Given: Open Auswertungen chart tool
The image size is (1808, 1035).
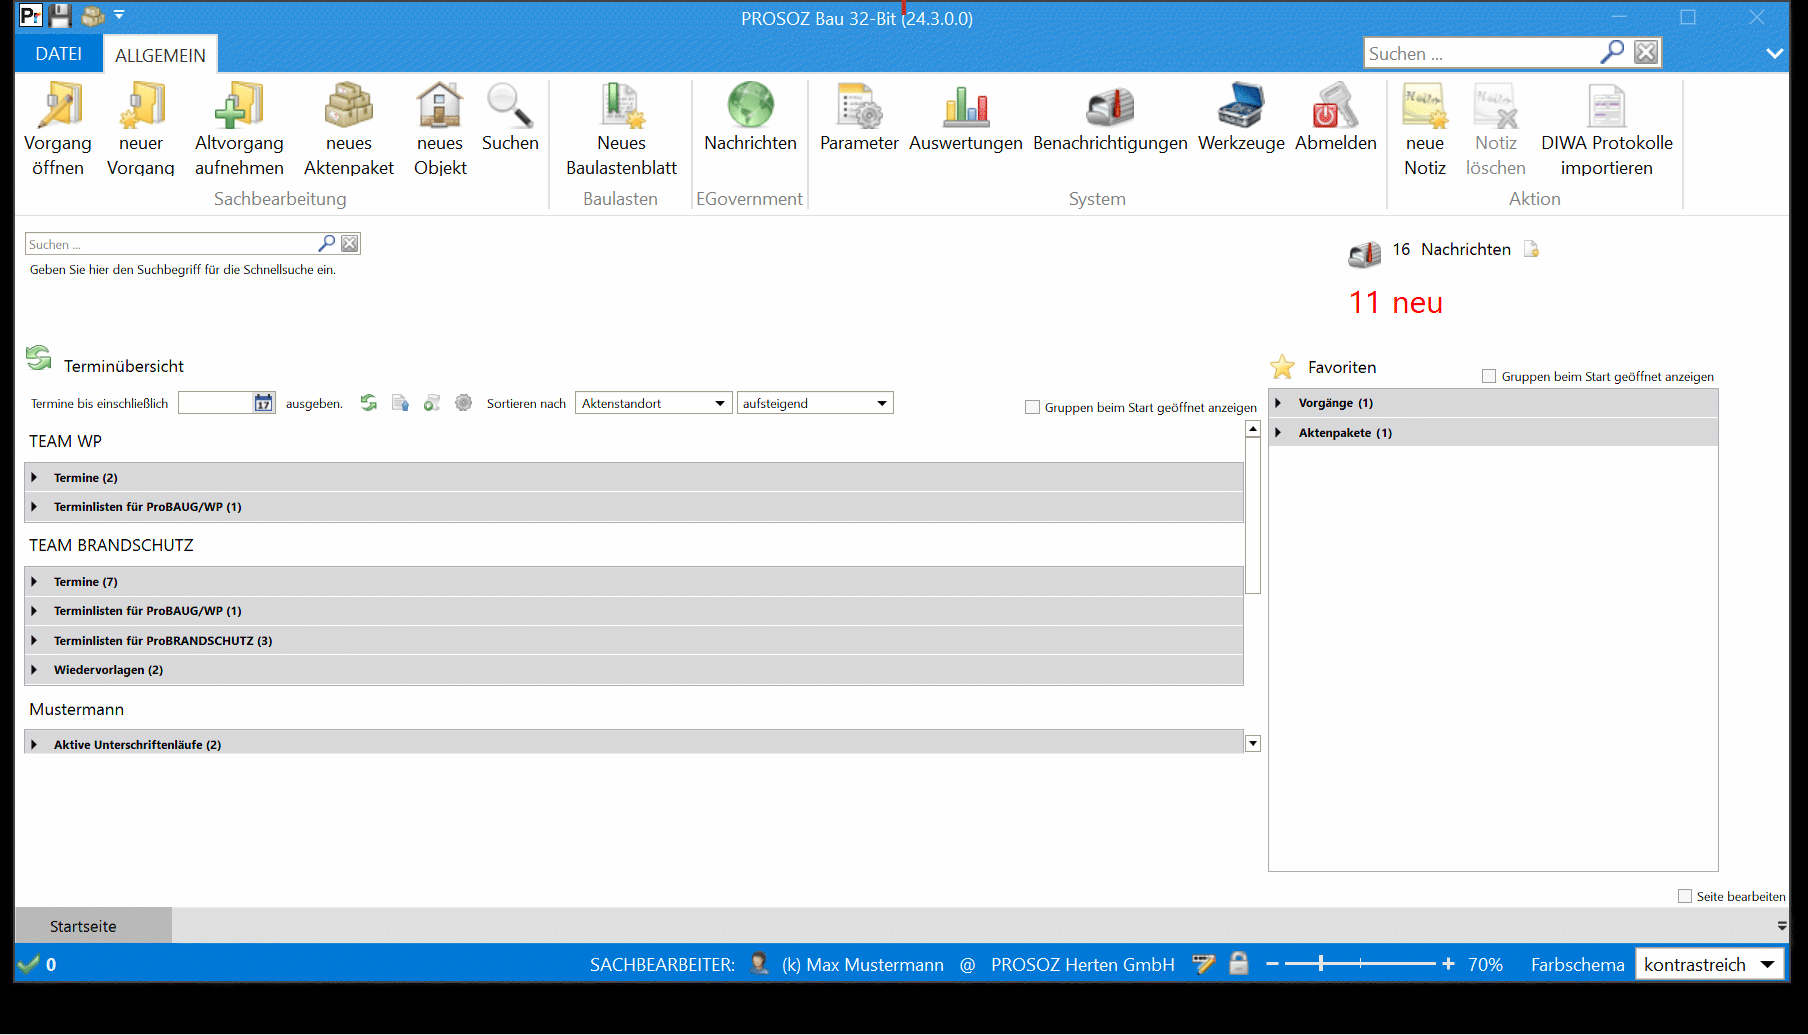Looking at the screenshot, I should [x=966, y=117].
